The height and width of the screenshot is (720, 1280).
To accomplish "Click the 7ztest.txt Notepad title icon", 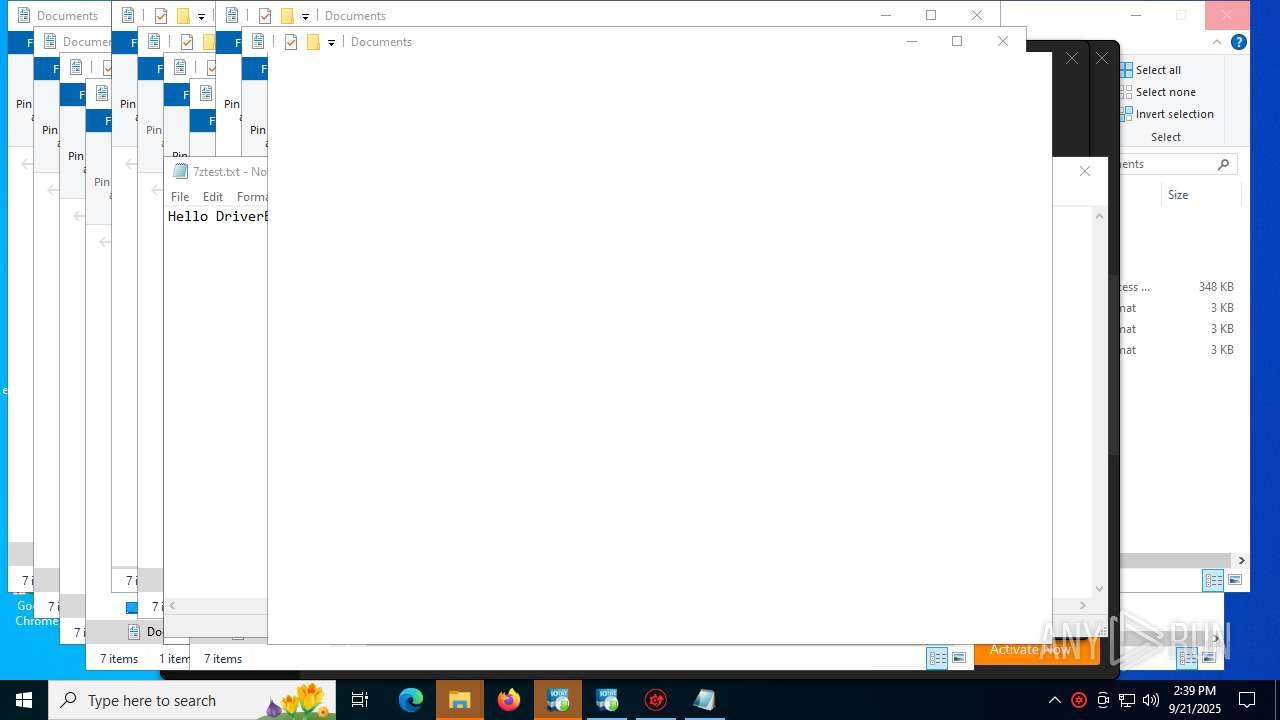I will (180, 171).
